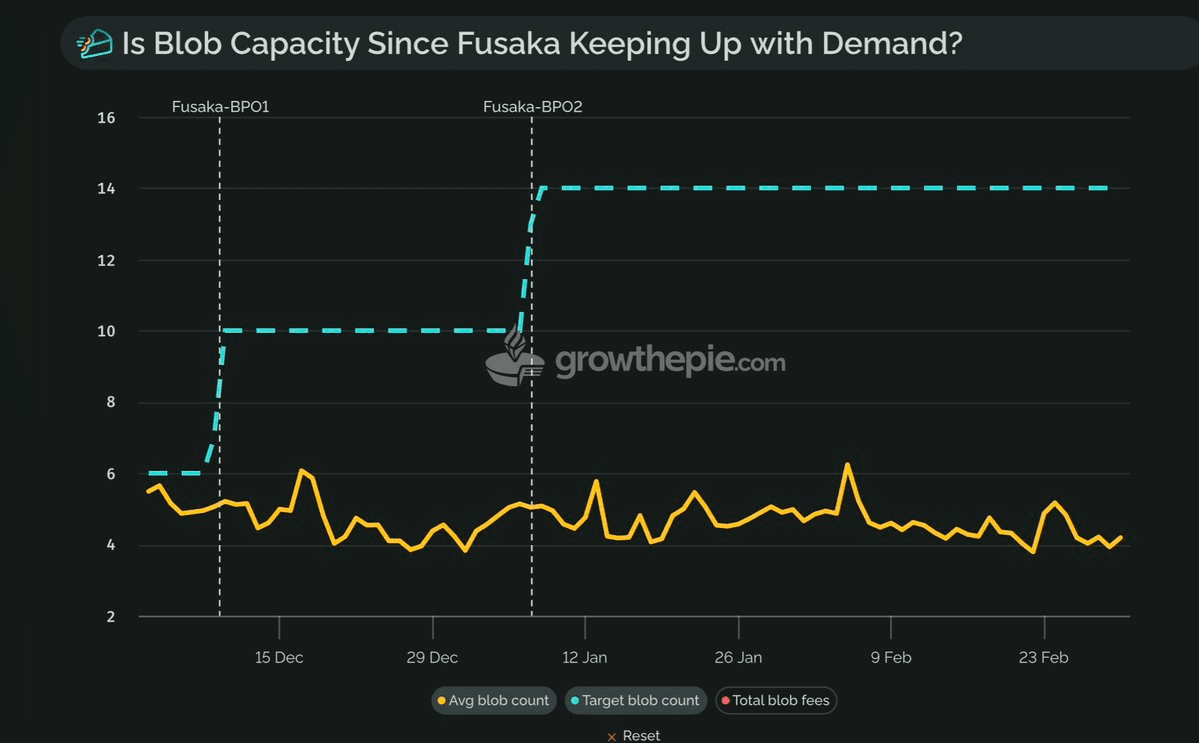Click the chart title about Blob Capacity
This screenshot has width=1199, height=743.
(540, 44)
